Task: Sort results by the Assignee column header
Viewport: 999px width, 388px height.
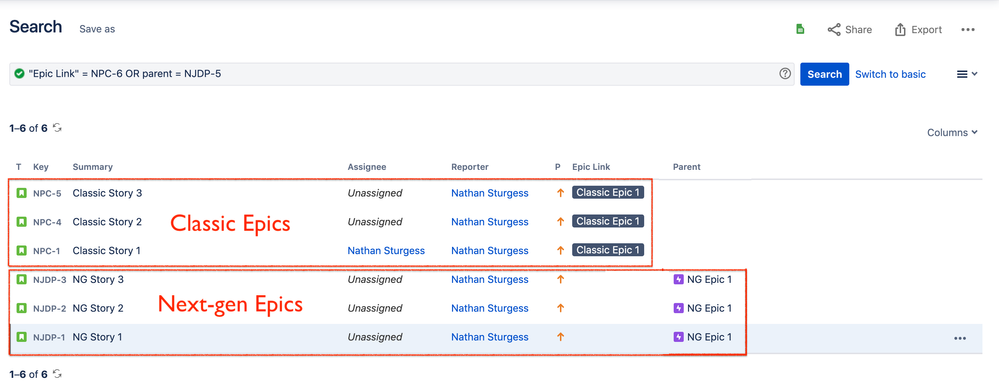Action: (x=366, y=167)
